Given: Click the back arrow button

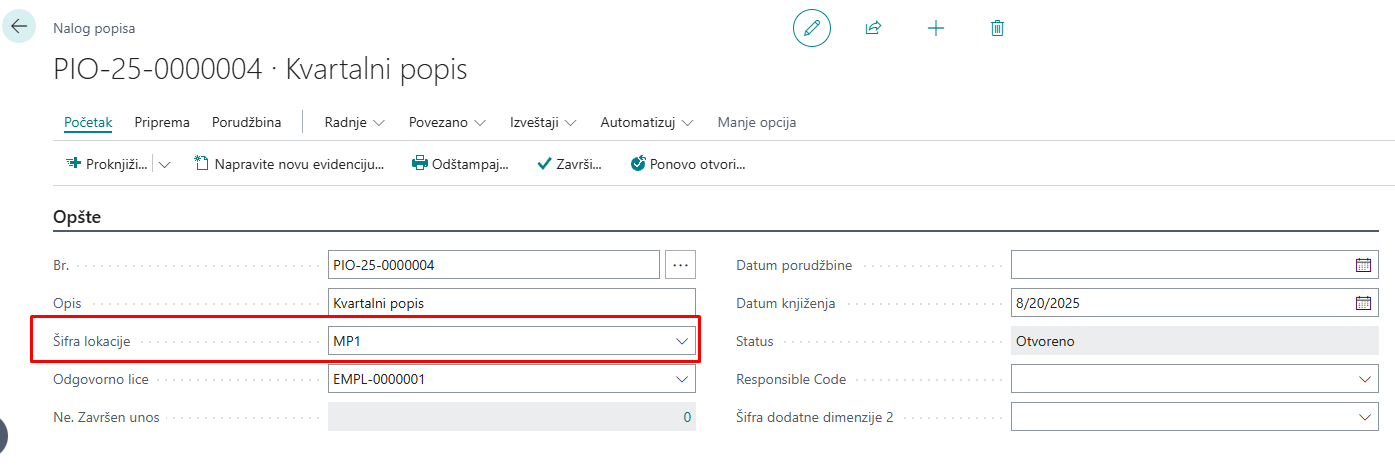Looking at the screenshot, I should 19,26.
